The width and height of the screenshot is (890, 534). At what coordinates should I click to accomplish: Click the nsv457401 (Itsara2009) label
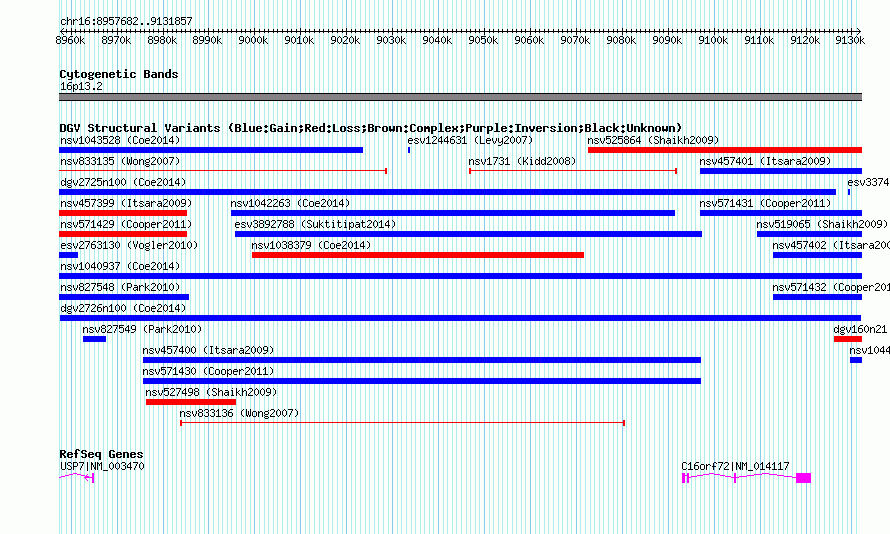click(765, 161)
